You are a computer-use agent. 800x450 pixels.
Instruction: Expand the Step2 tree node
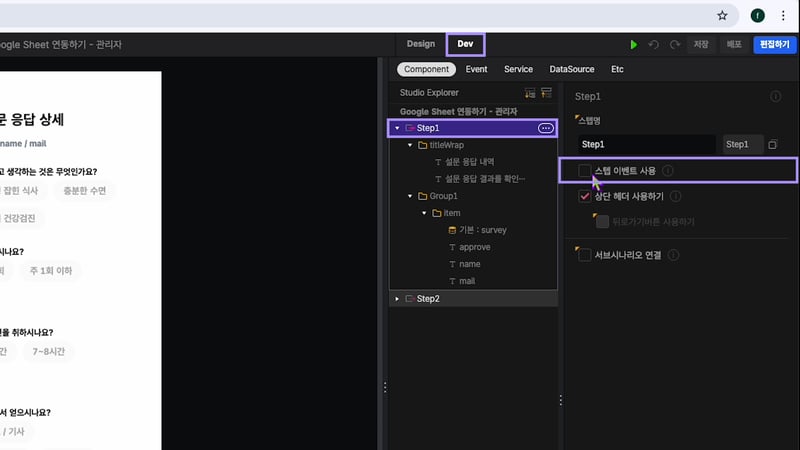(x=397, y=299)
